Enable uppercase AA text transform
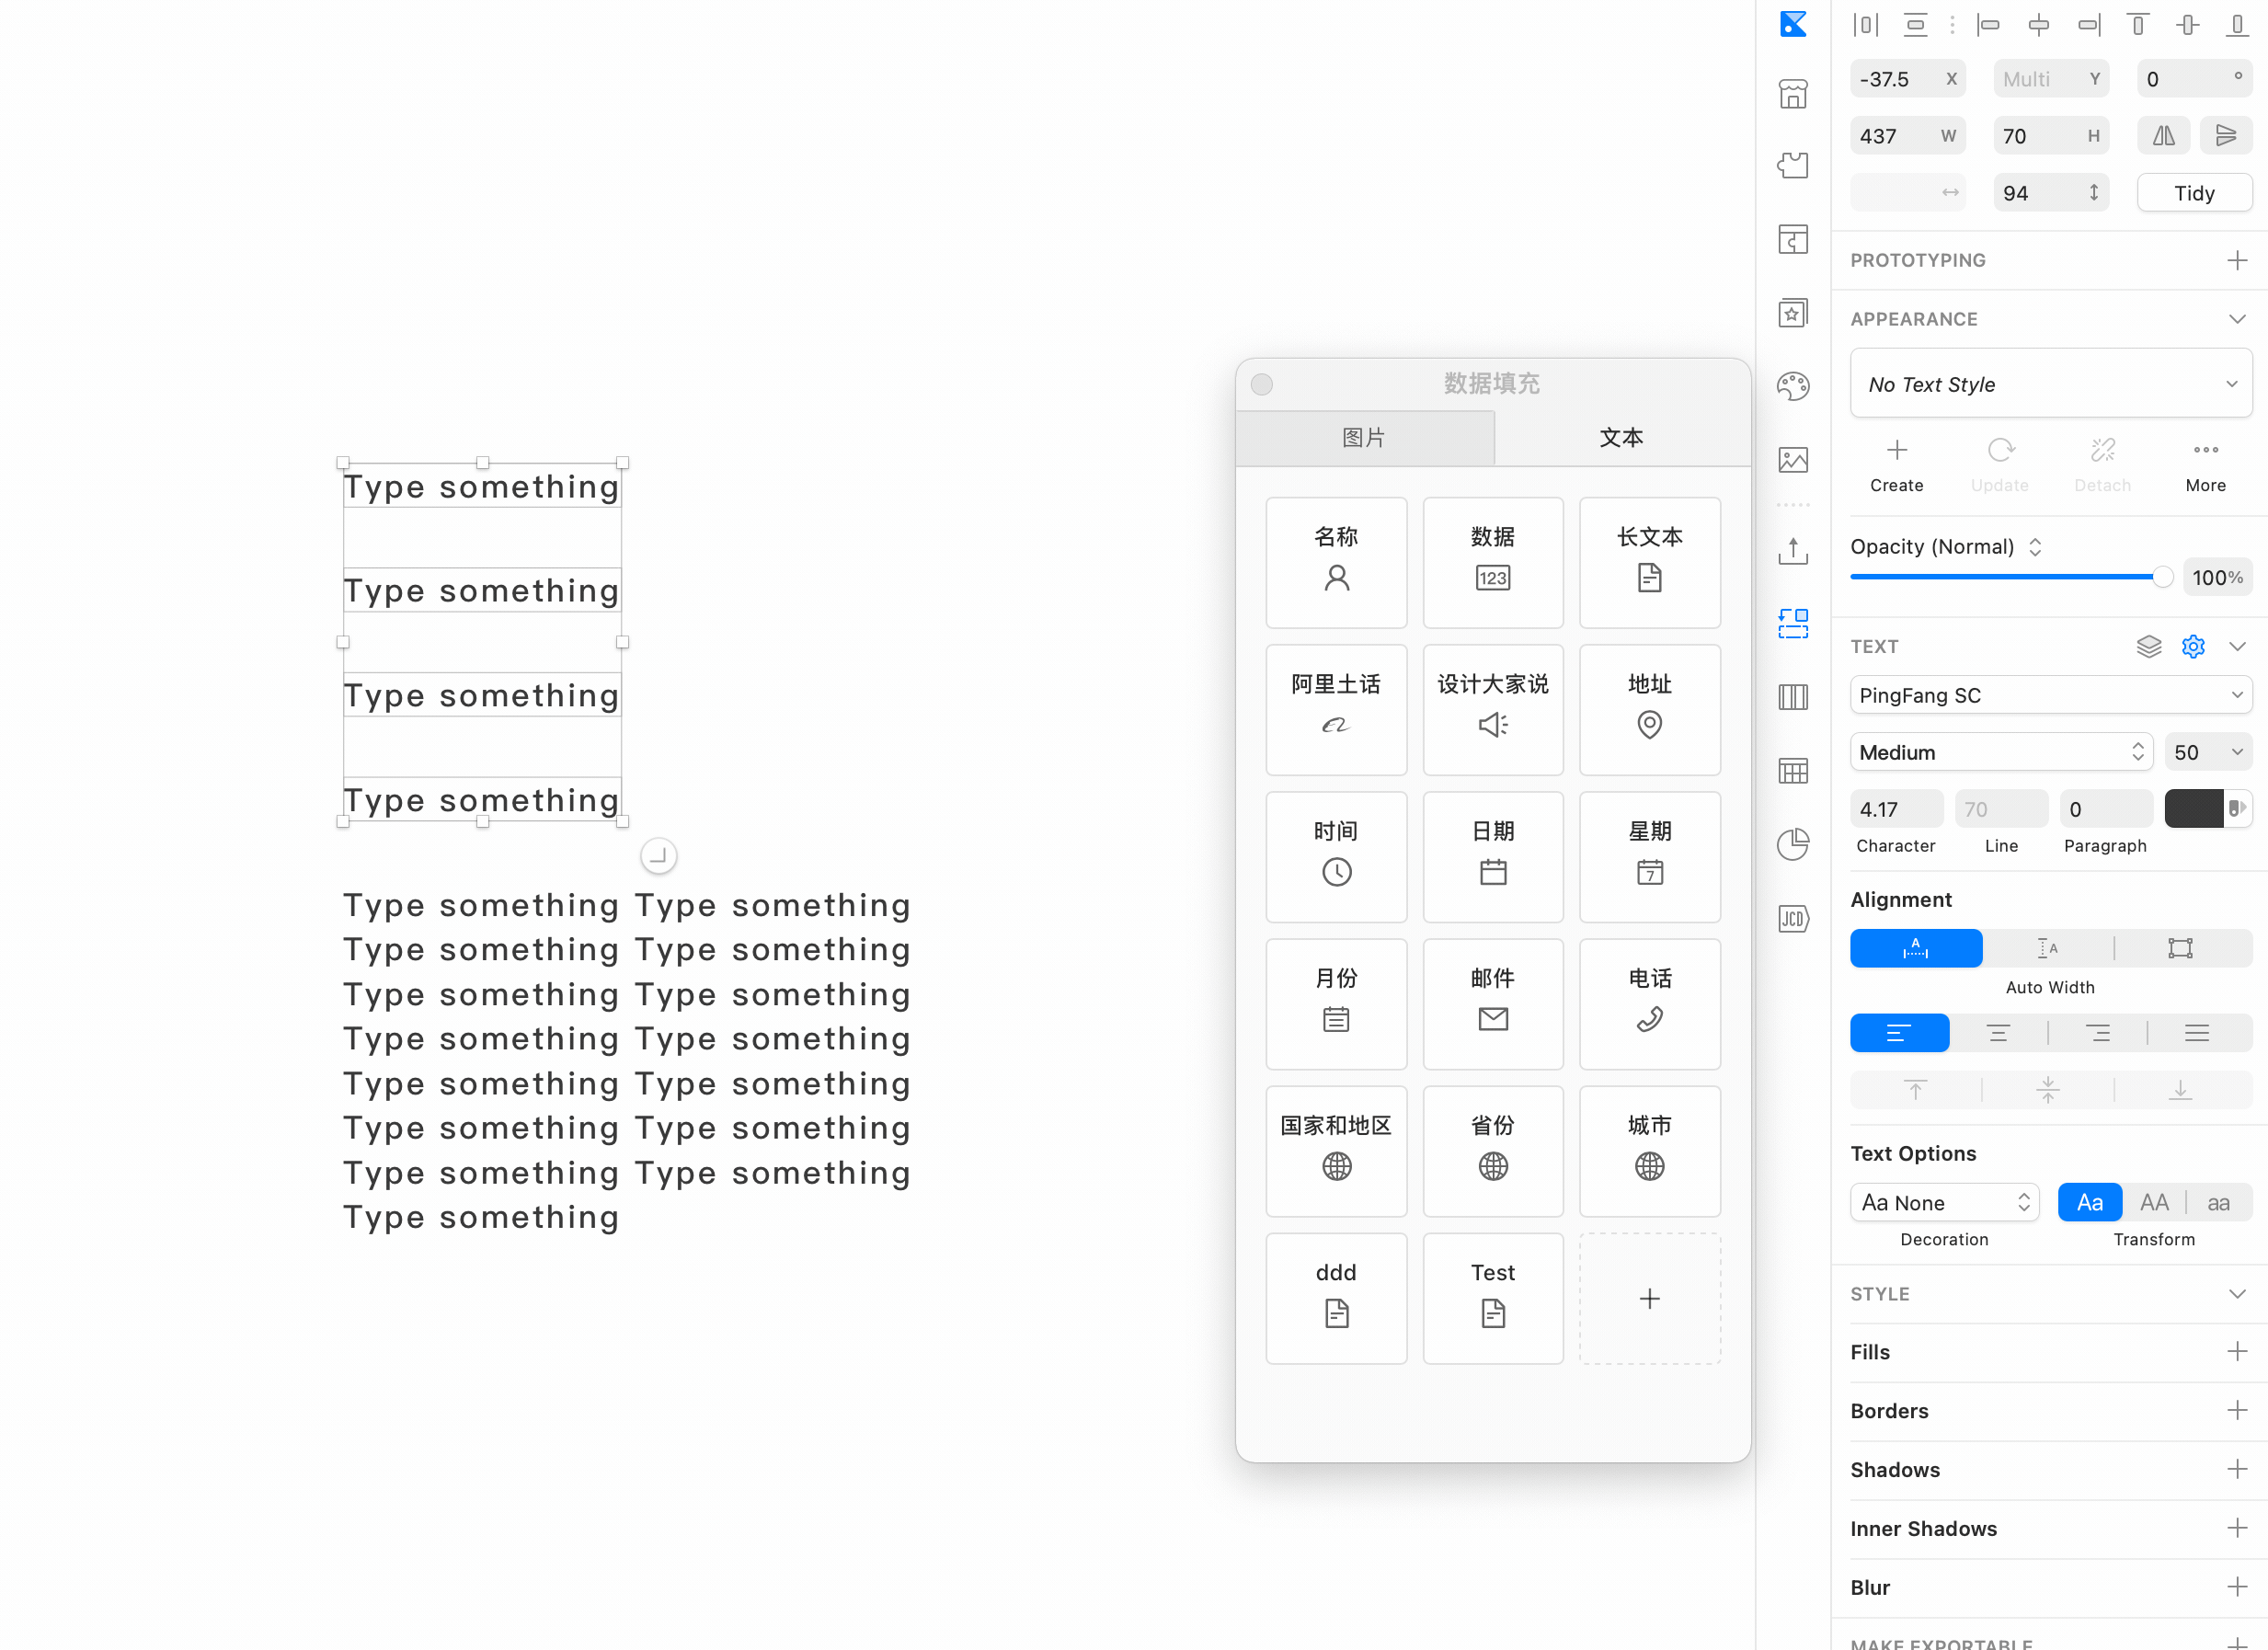This screenshot has height=1650, width=2268. [x=2154, y=1202]
